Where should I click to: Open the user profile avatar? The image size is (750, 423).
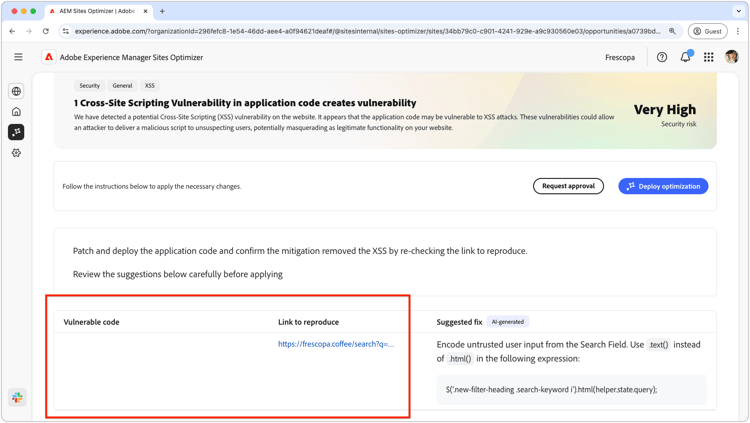731,57
